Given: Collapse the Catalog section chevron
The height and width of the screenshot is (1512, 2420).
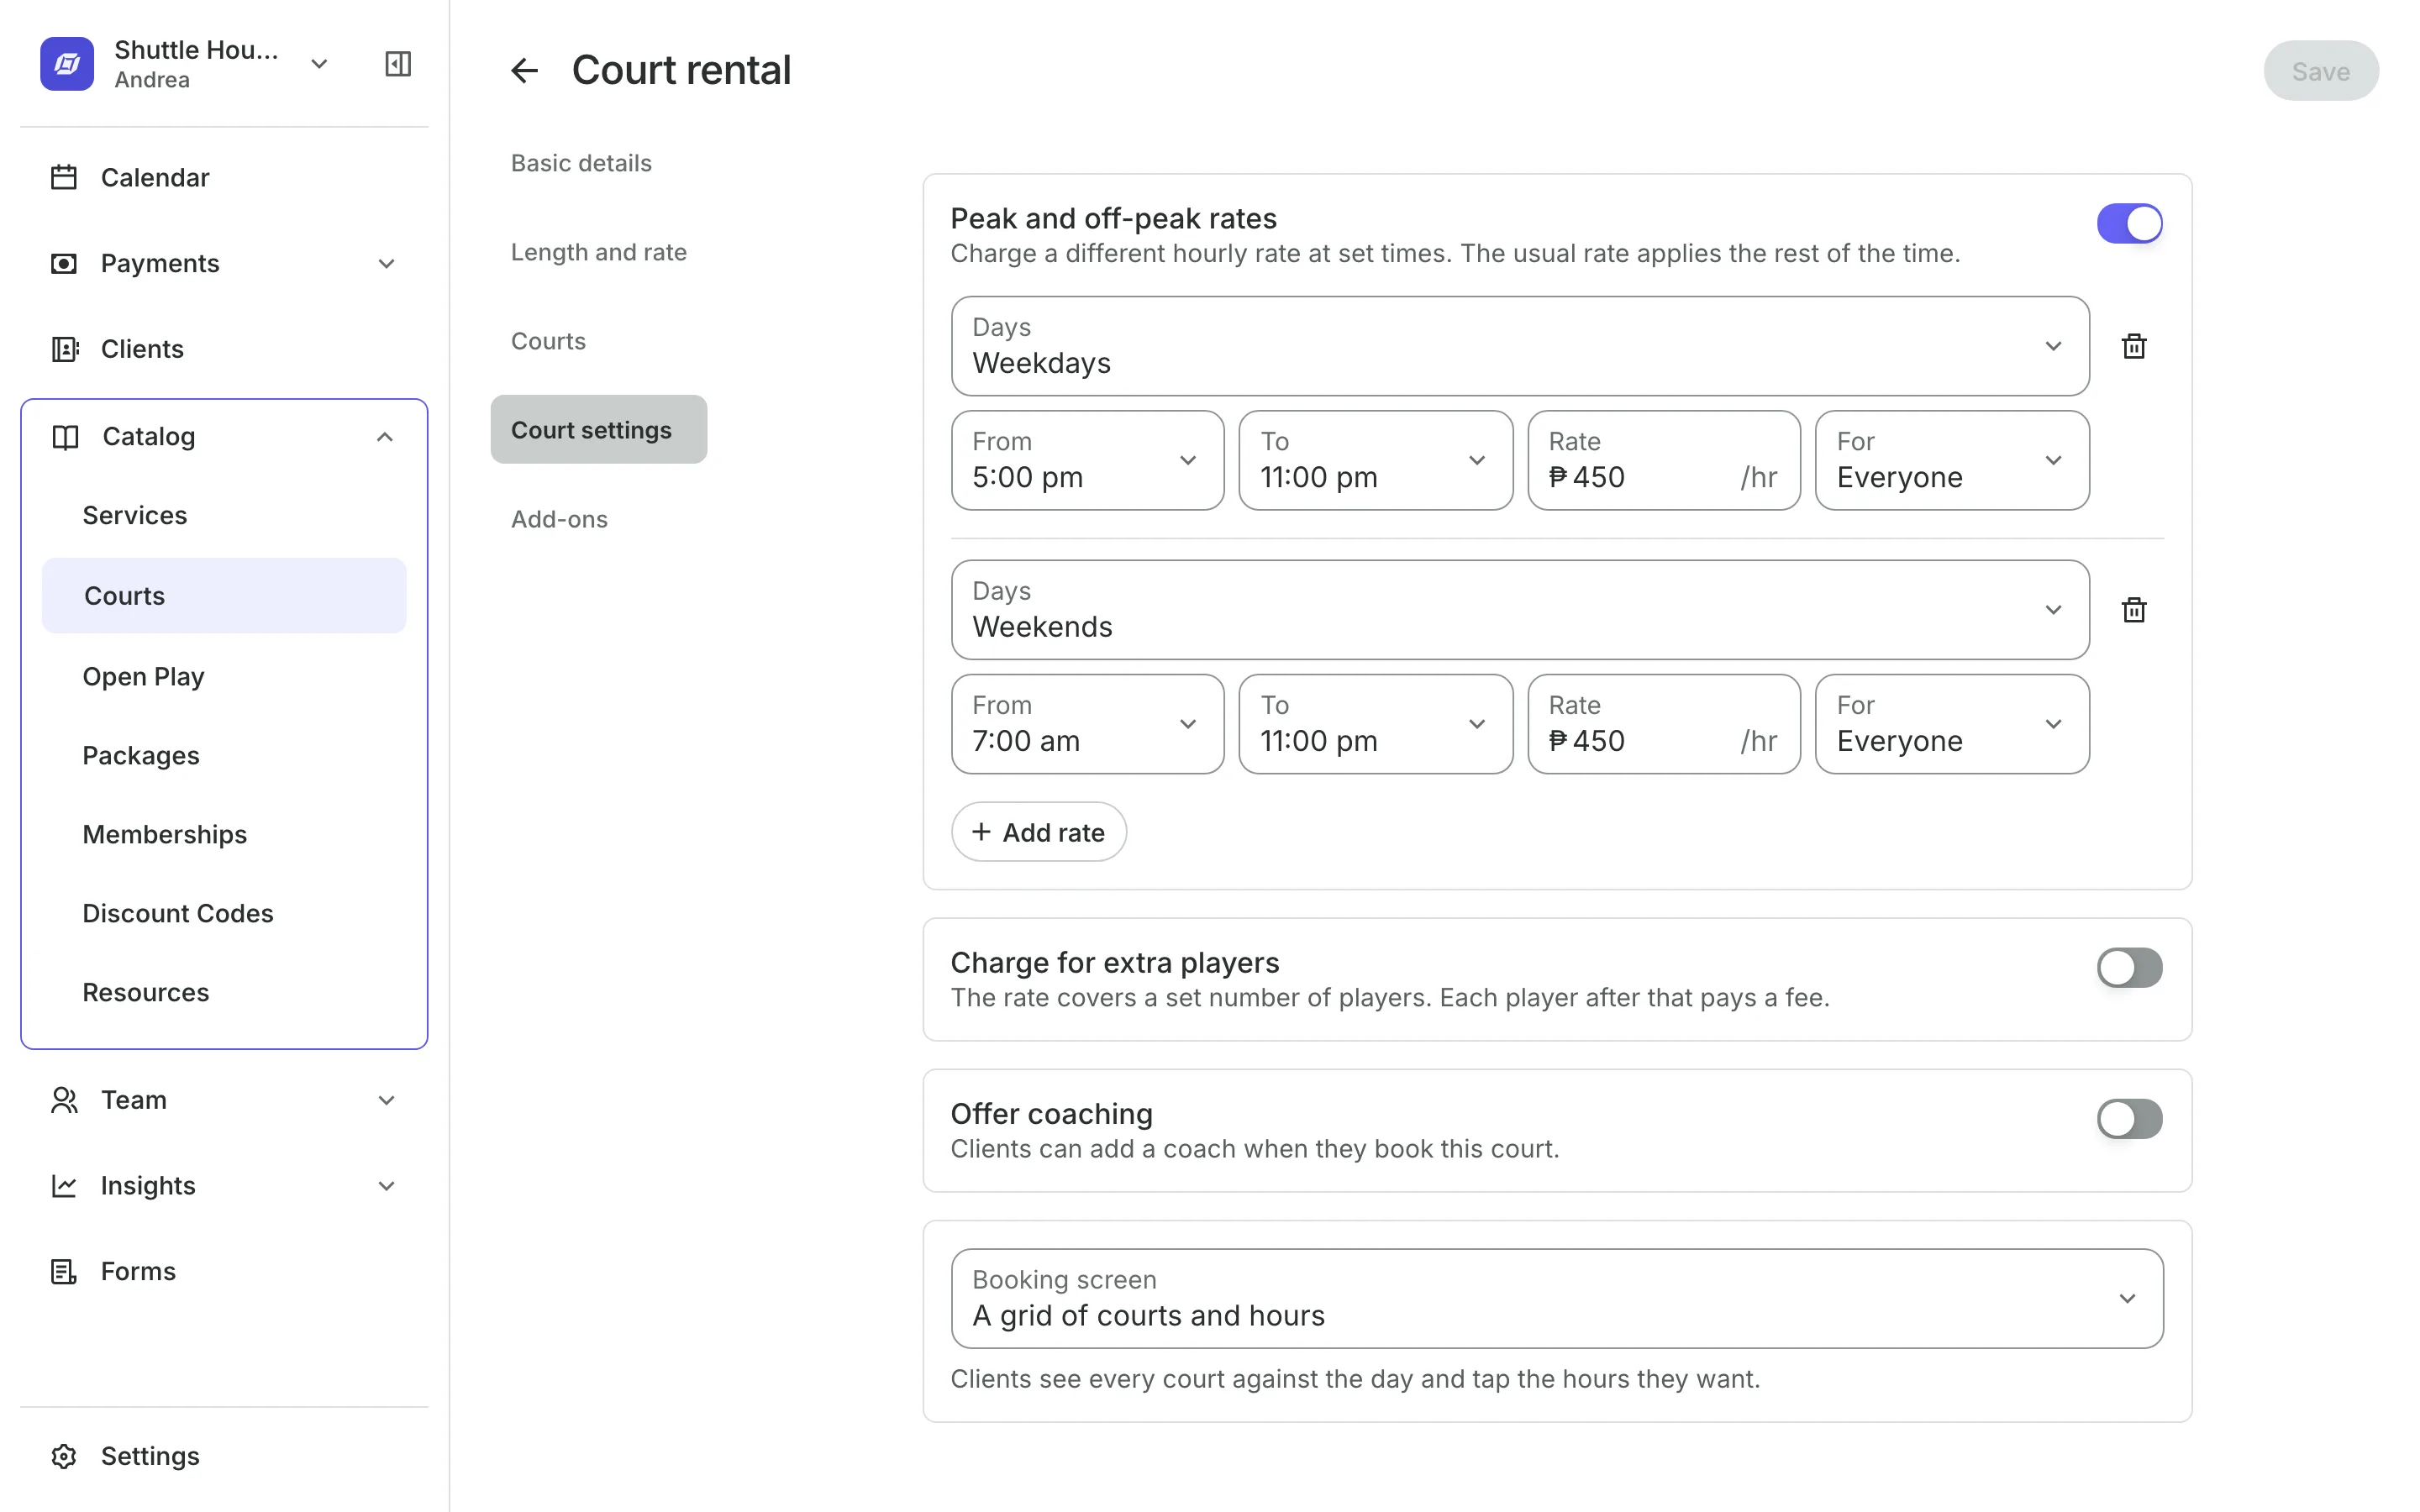Looking at the screenshot, I should (x=385, y=437).
